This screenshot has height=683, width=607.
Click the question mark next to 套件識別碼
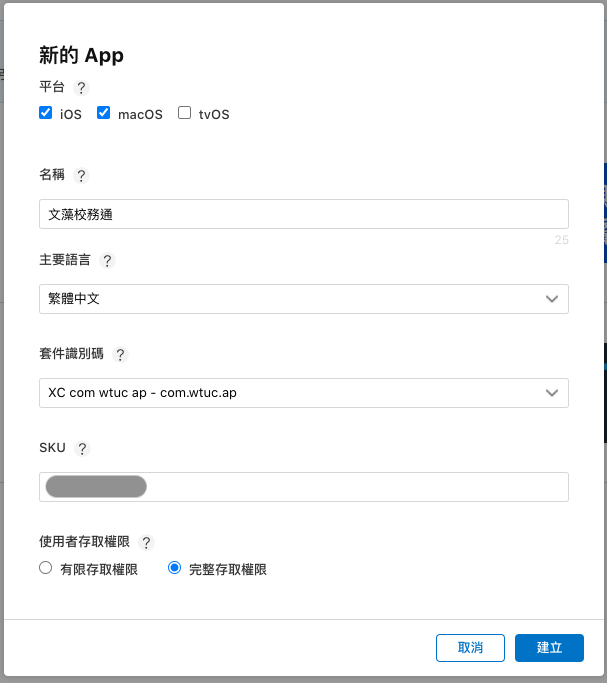coord(121,354)
